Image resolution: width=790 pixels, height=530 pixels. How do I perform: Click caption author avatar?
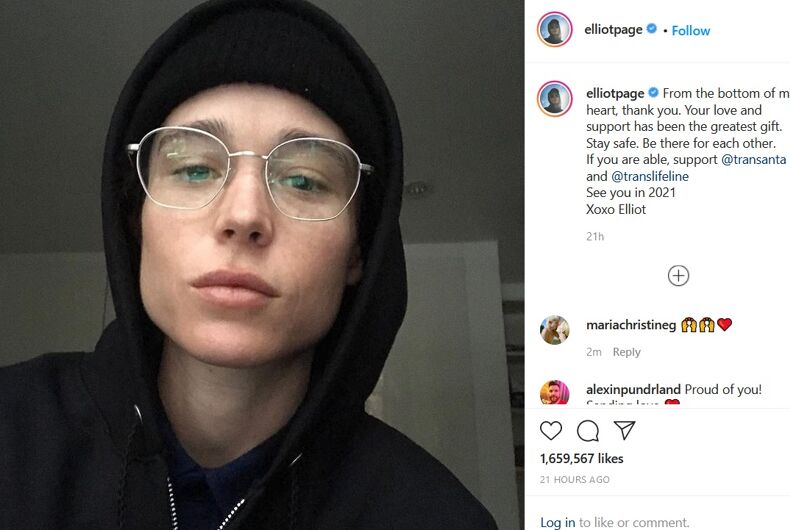pyautogui.click(x=554, y=98)
